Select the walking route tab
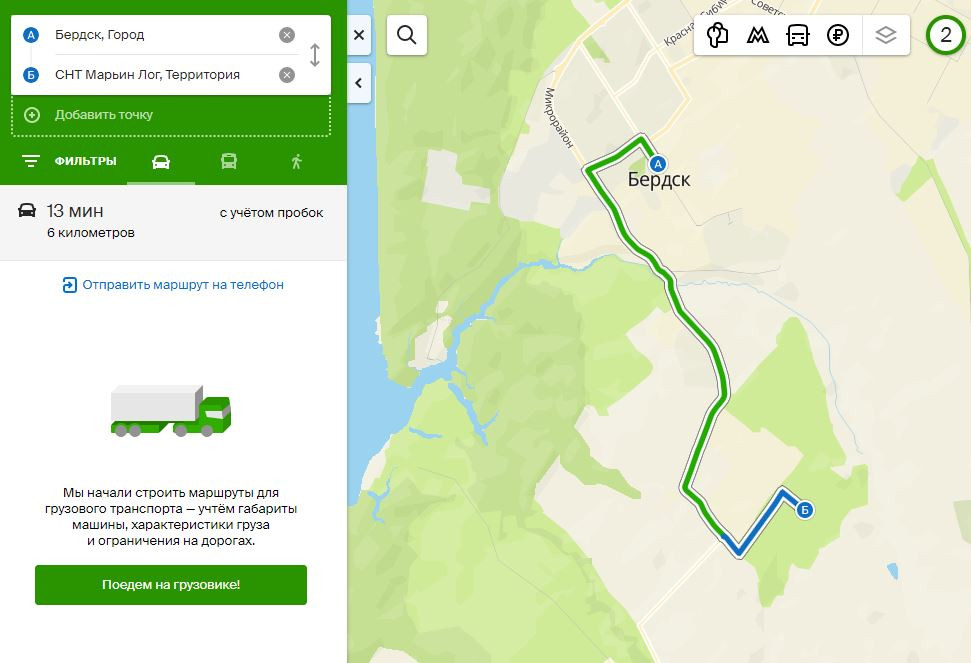The image size is (971, 663). click(296, 161)
